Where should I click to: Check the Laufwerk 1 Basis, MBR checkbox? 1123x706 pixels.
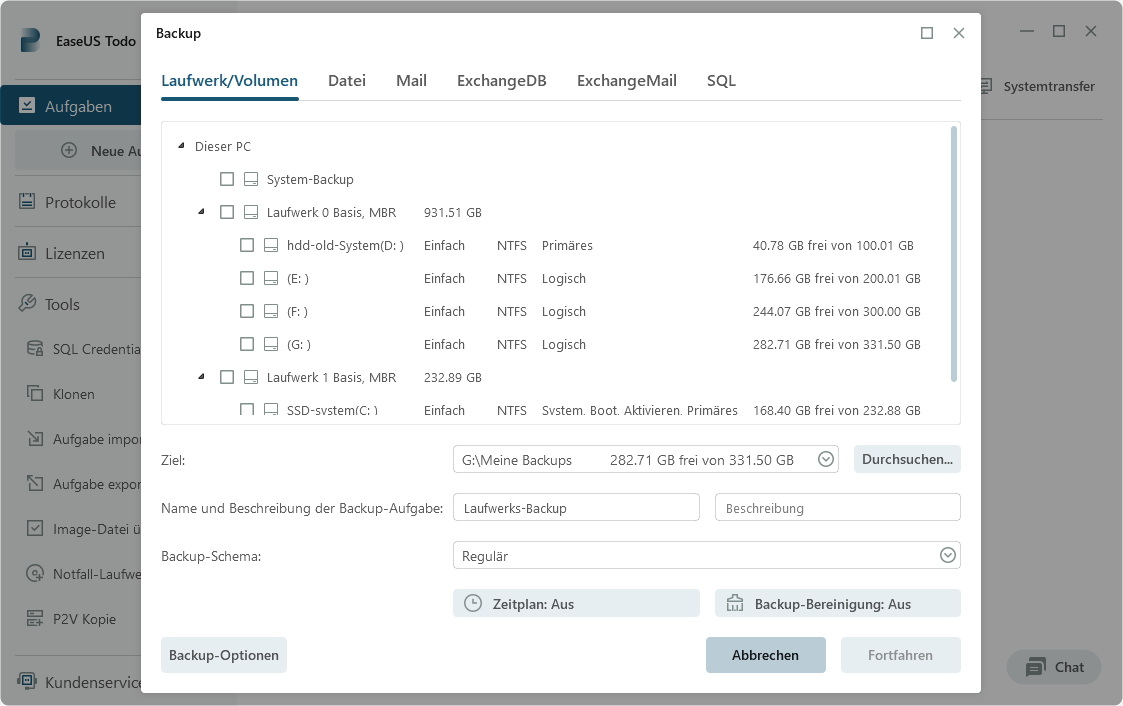click(x=227, y=377)
